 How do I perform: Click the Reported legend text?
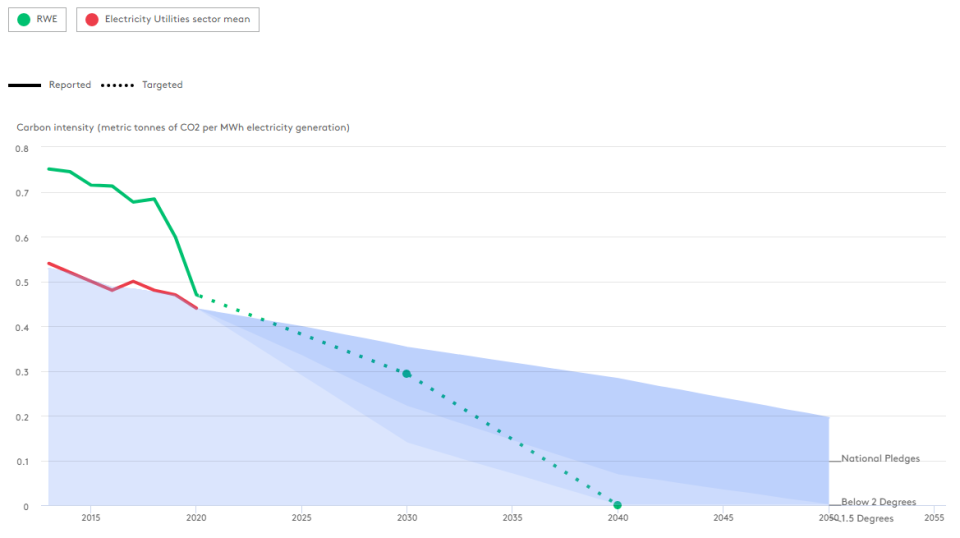[x=70, y=85]
